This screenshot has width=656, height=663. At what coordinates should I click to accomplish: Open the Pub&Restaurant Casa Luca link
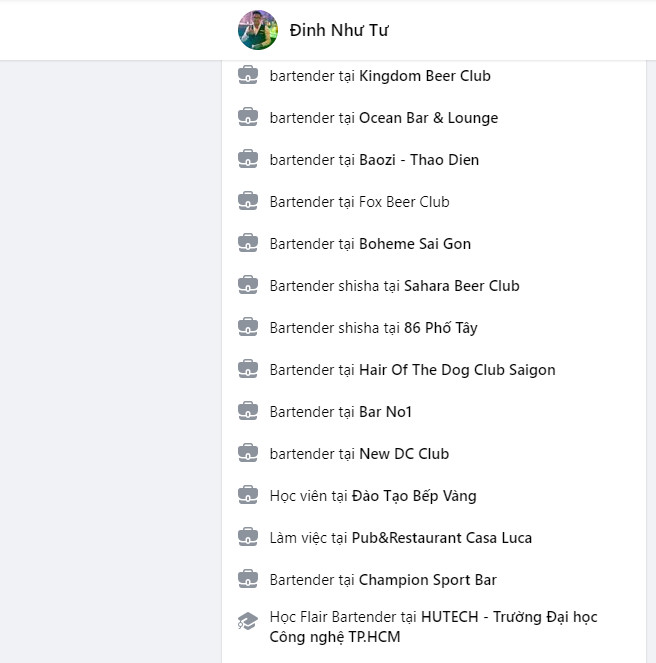(x=441, y=538)
